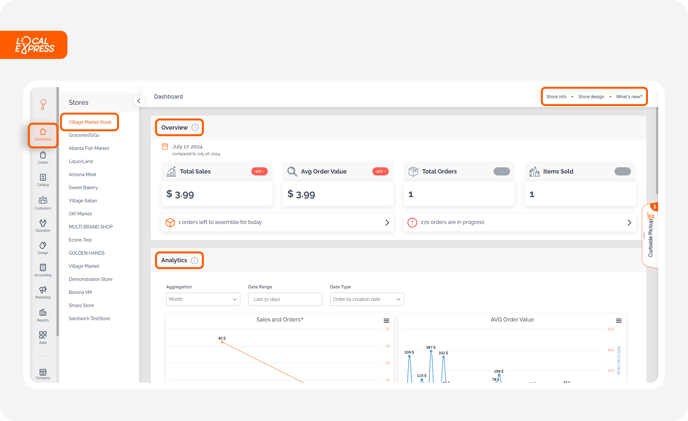Open the Curbside Pickup side tab
This screenshot has height=421, width=688.
pyautogui.click(x=652, y=234)
